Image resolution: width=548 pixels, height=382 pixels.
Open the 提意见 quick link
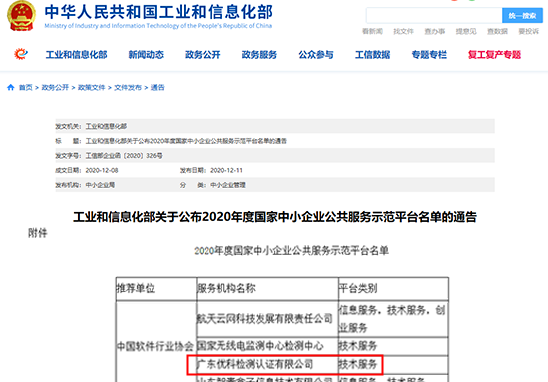tap(466, 31)
